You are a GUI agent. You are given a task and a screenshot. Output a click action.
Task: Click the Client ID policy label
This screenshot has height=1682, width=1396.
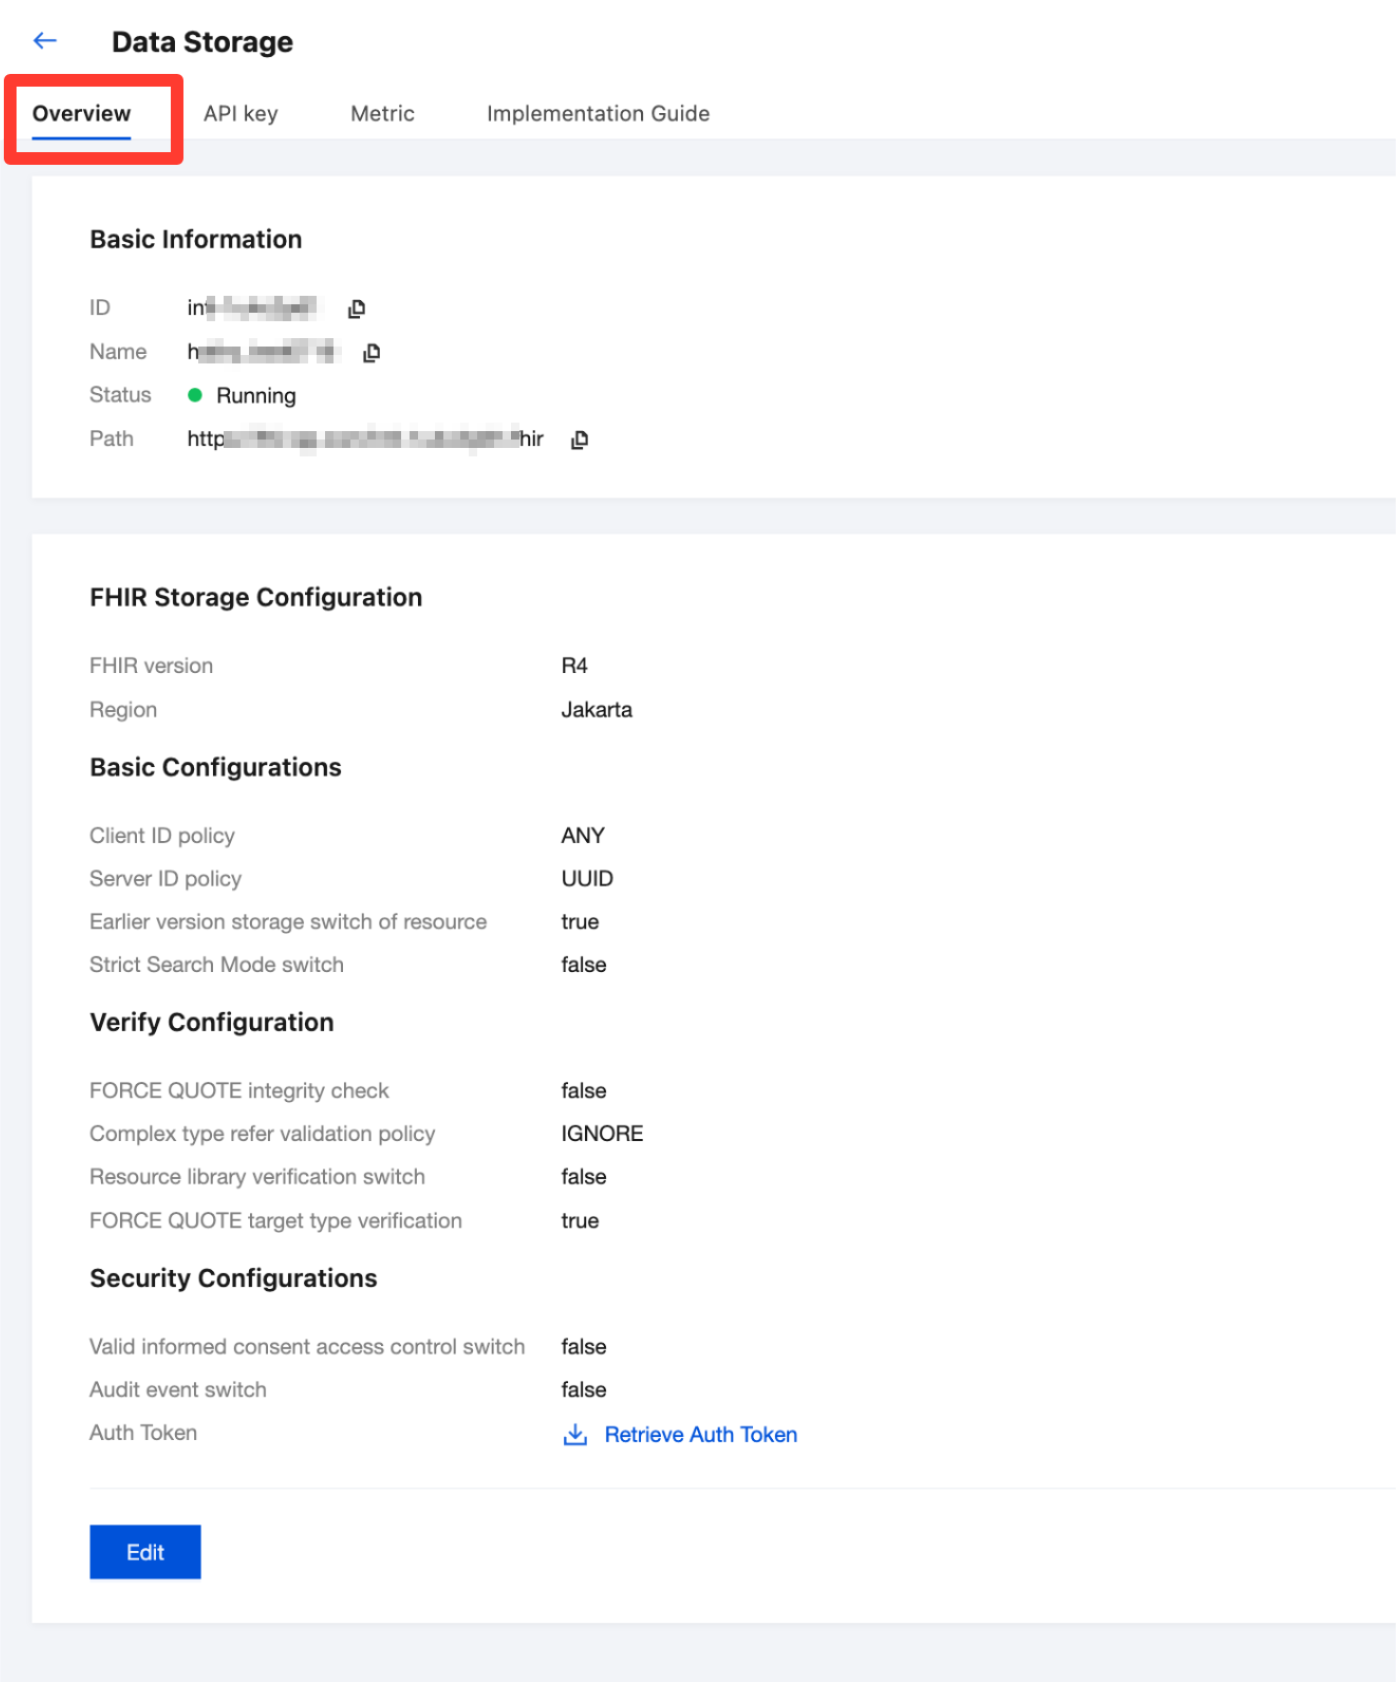[162, 836]
